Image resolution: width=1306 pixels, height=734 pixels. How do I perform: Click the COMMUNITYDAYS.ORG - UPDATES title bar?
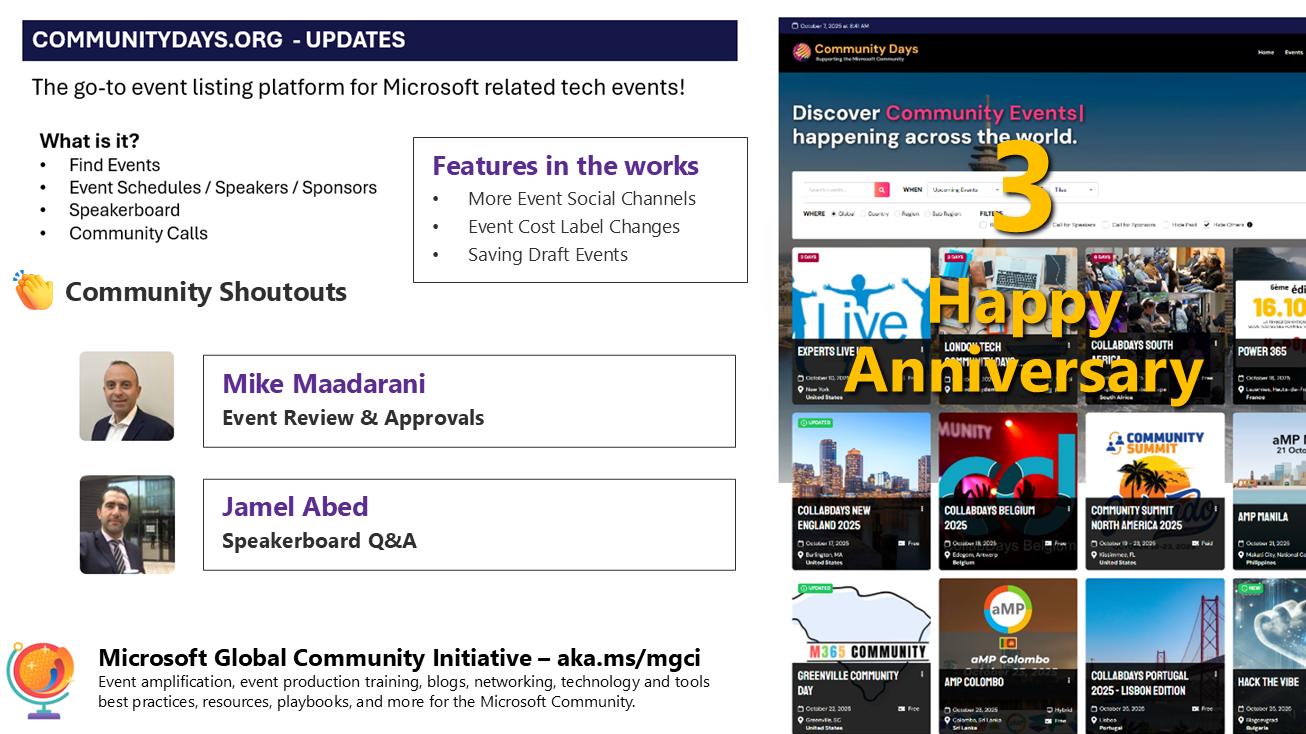[x=379, y=40]
